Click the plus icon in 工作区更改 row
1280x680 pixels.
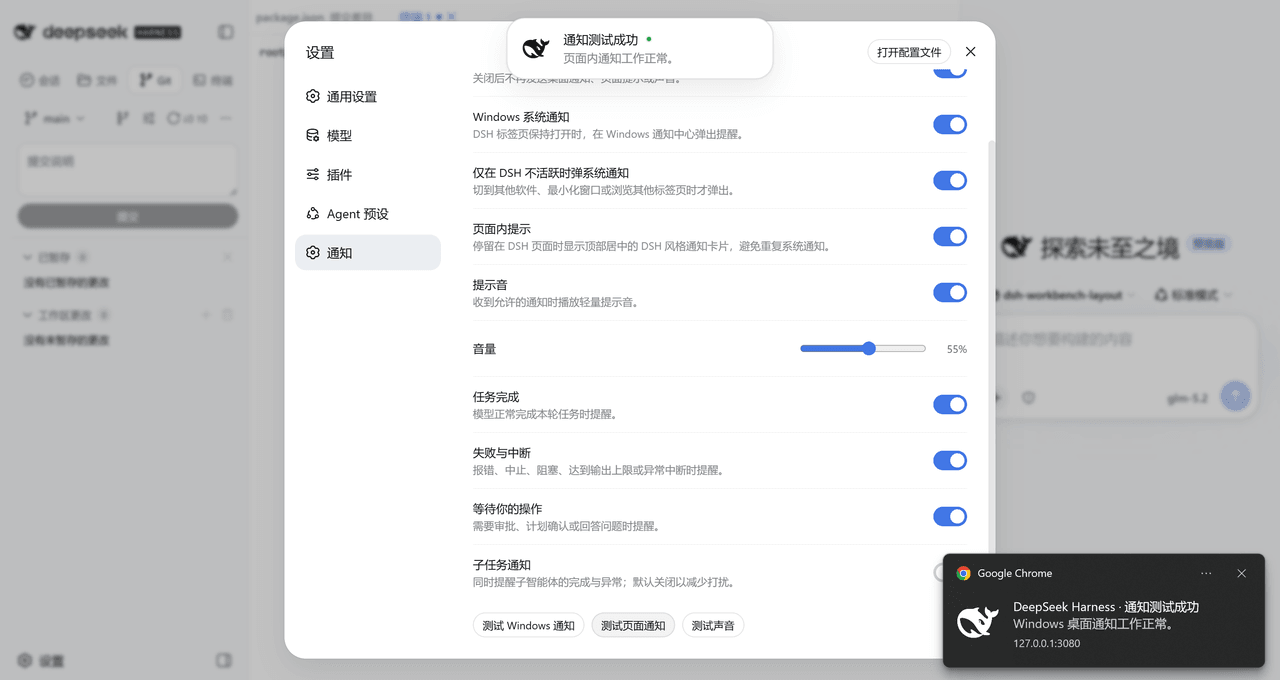click(x=207, y=315)
